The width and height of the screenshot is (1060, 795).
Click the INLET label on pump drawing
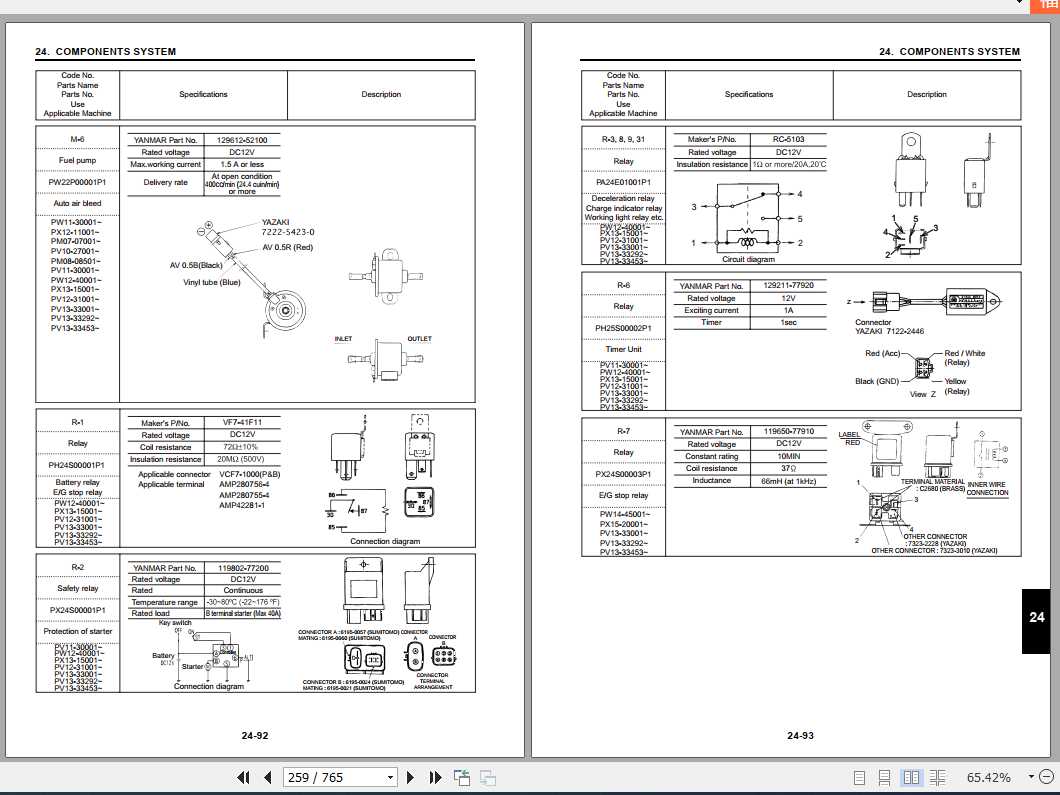pos(343,339)
